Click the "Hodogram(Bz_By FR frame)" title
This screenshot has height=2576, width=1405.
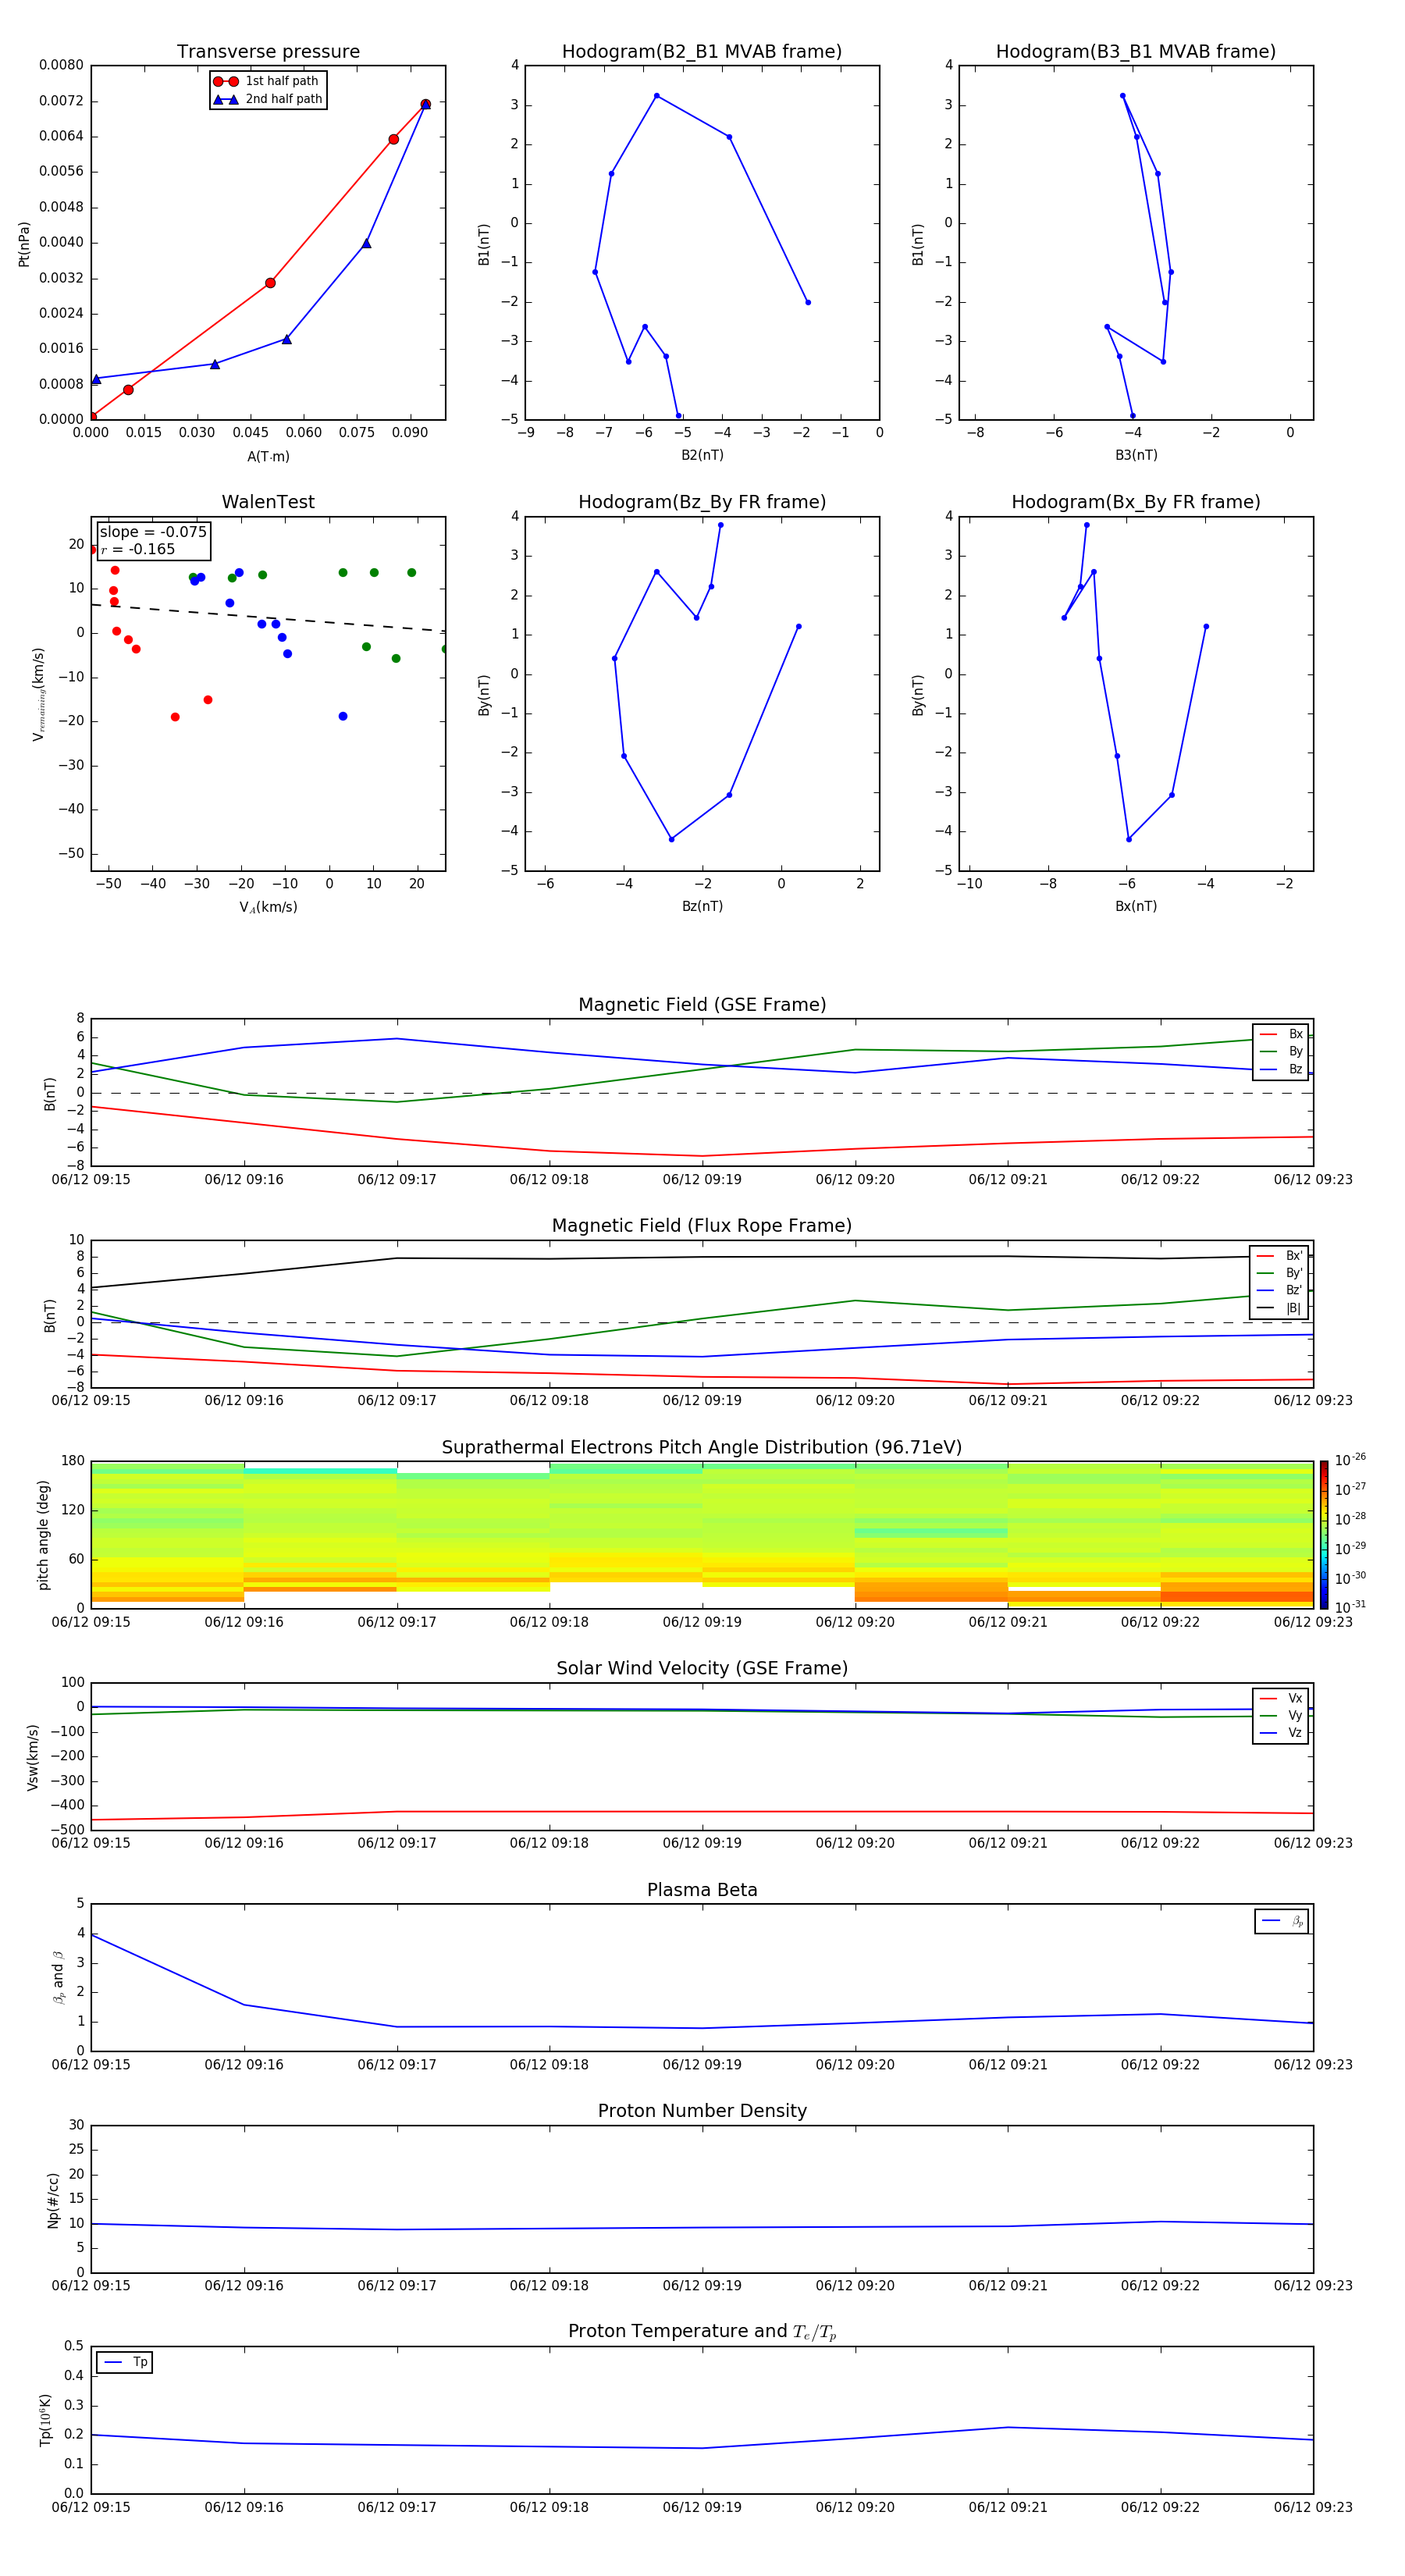702,502
